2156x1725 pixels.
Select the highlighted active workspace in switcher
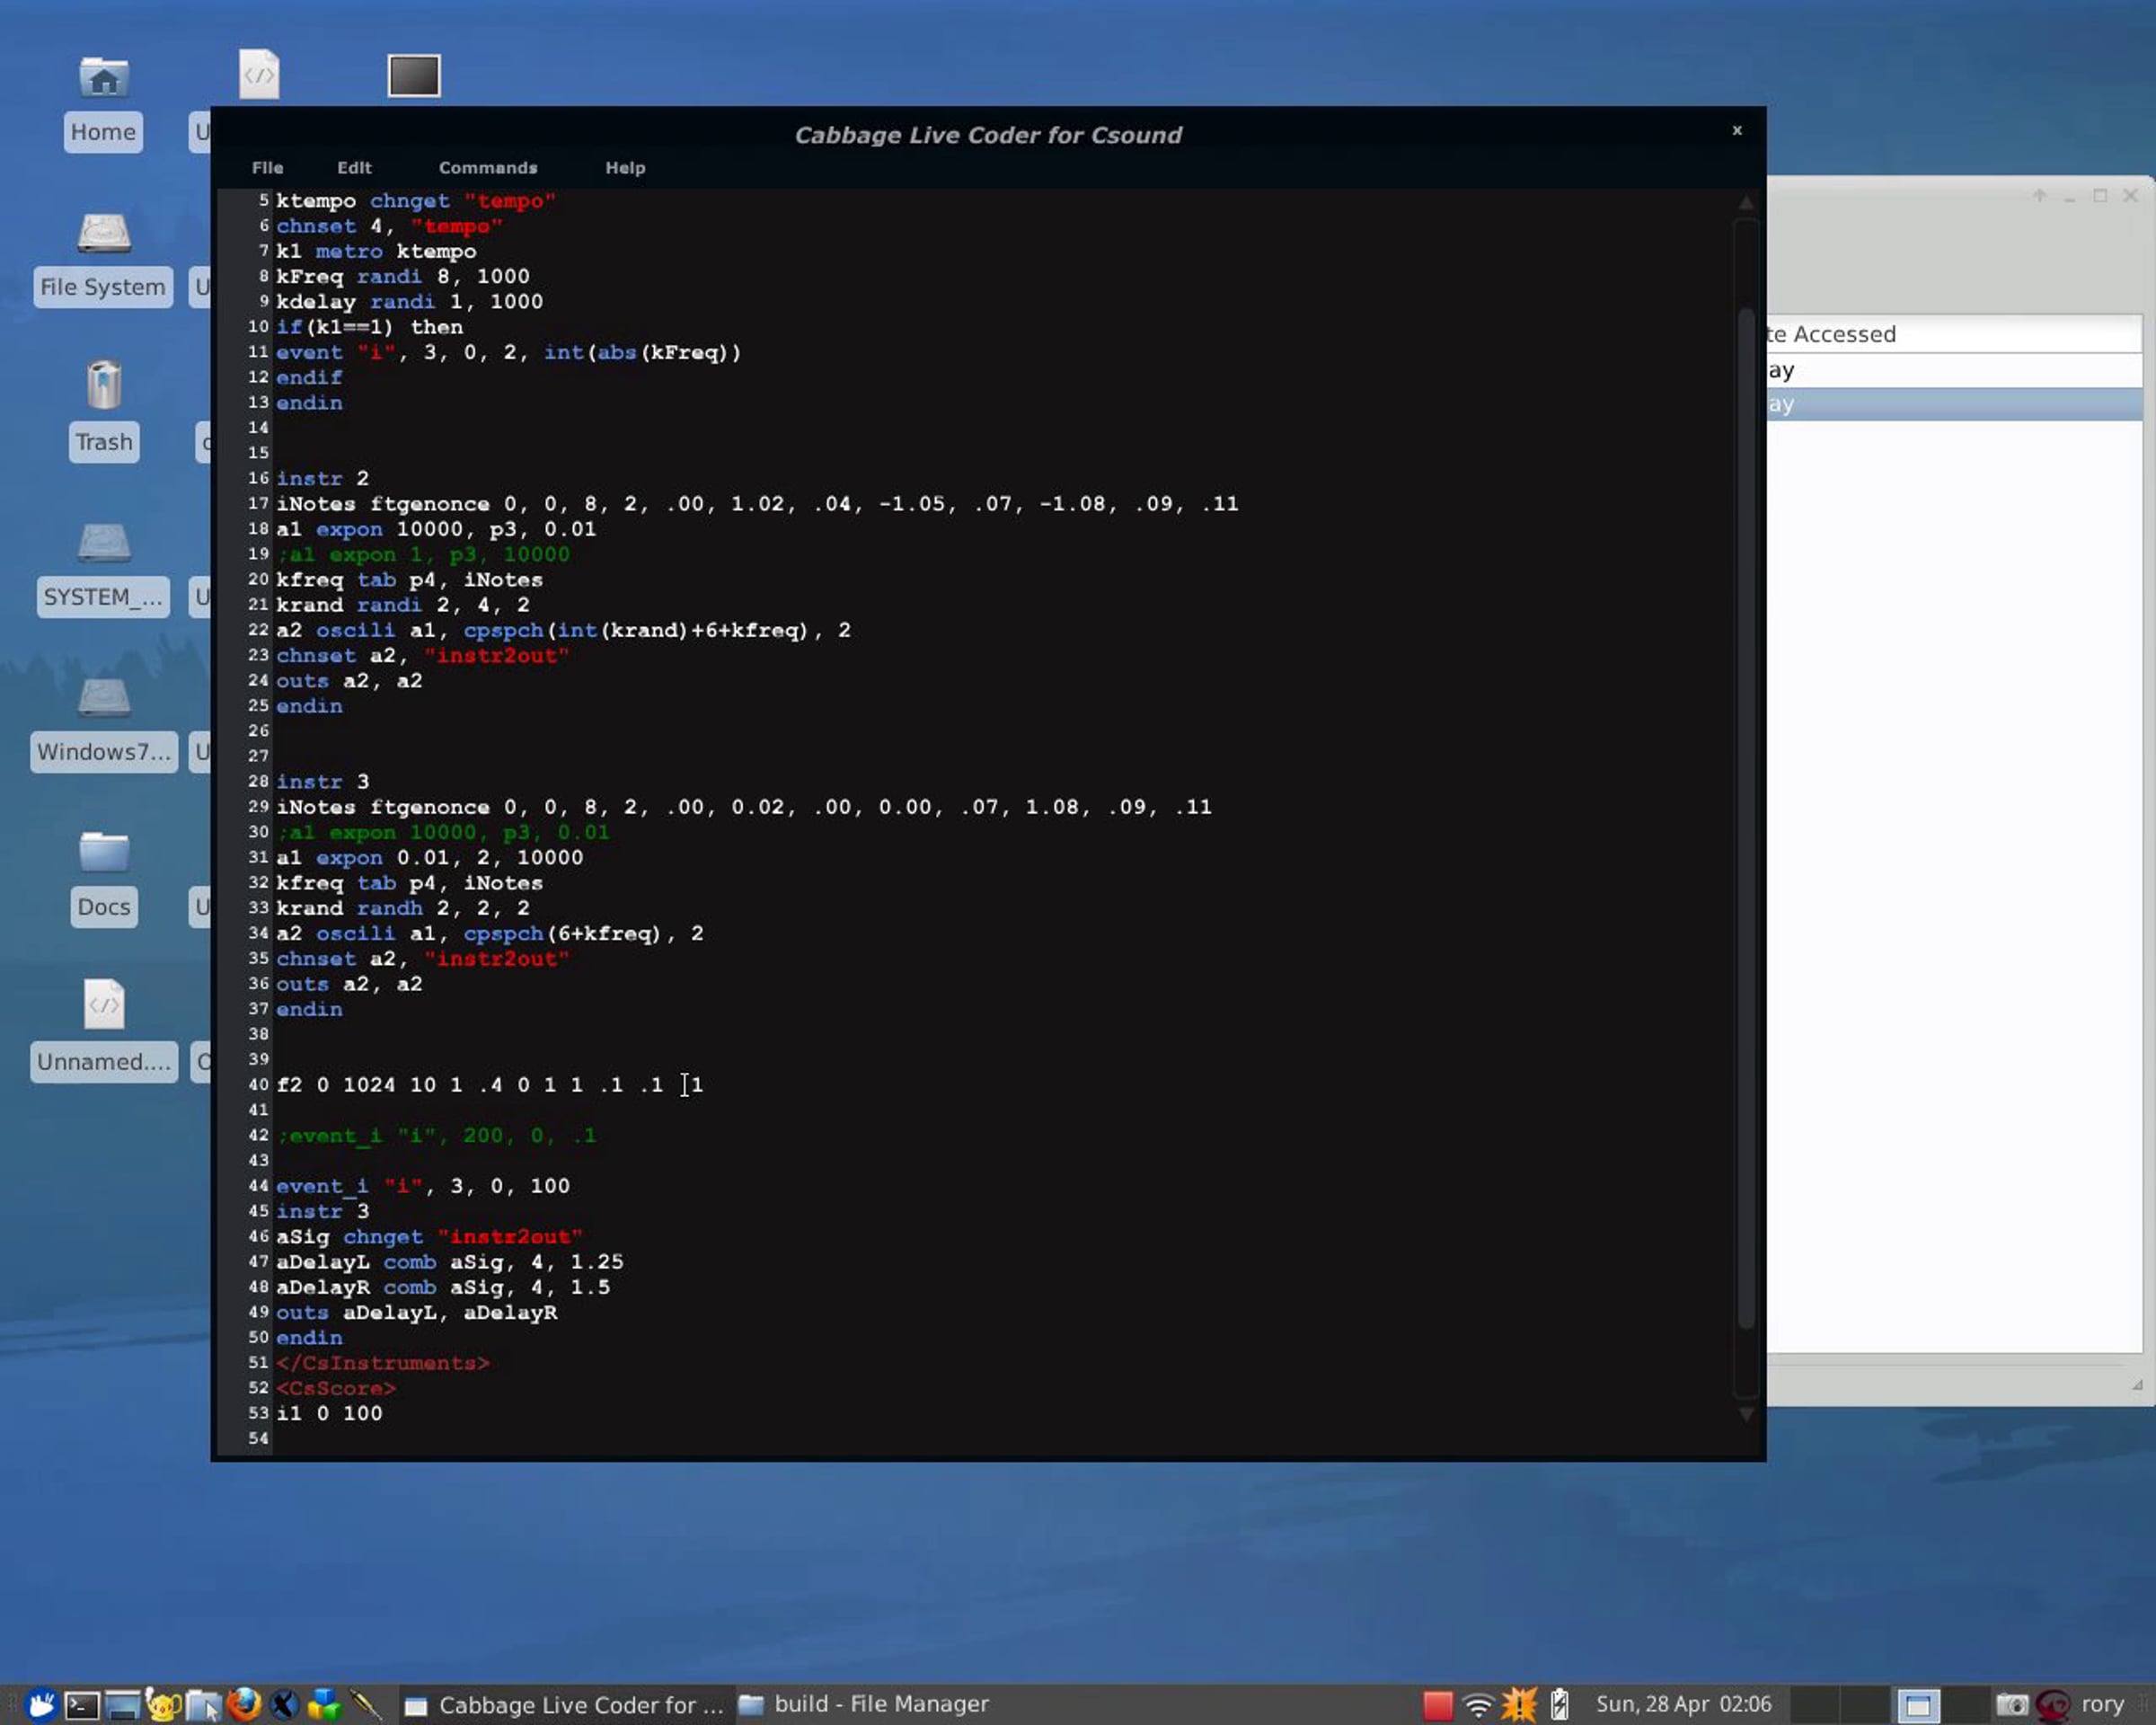[x=1918, y=1705]
